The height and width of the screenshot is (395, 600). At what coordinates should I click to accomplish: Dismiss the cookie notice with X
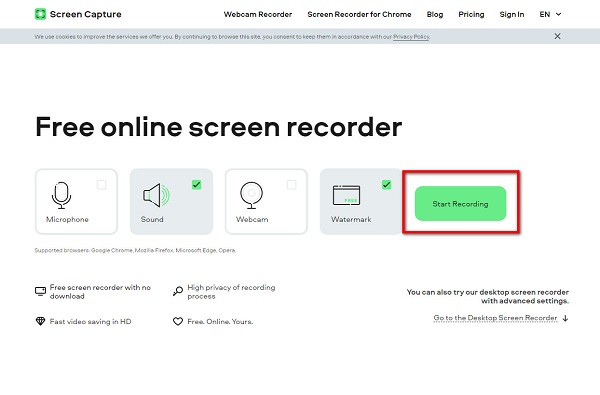pyautogui.click(x=558, y=36)
